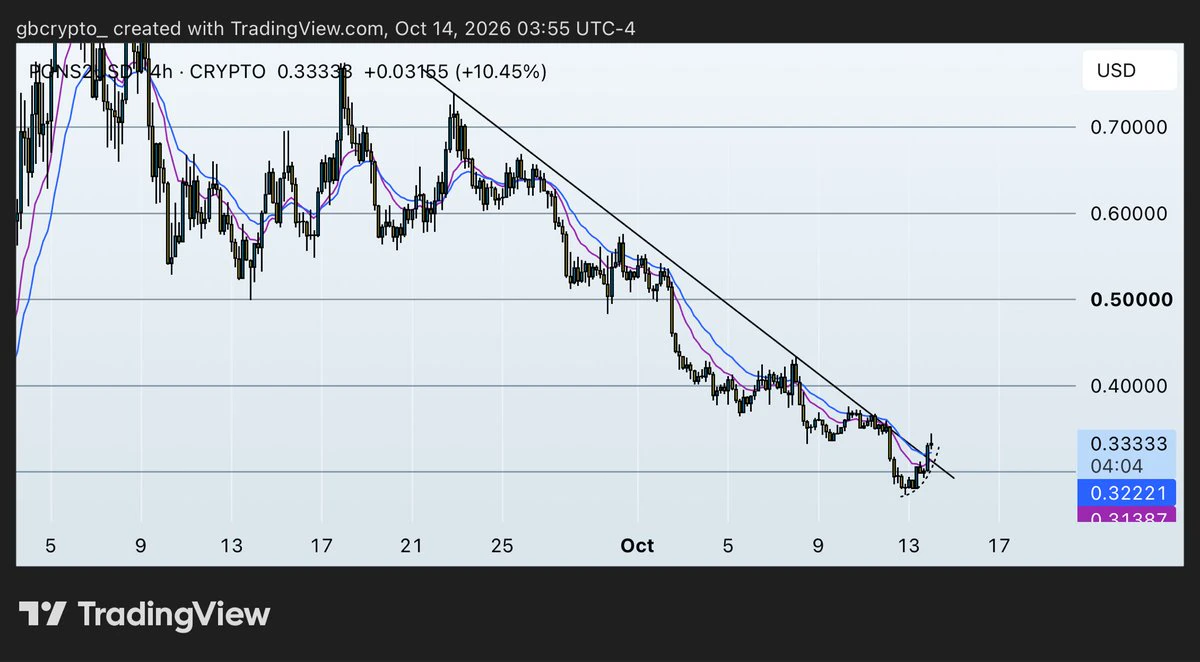Select the bold 0.50000 price level label

coord(1129,300)
